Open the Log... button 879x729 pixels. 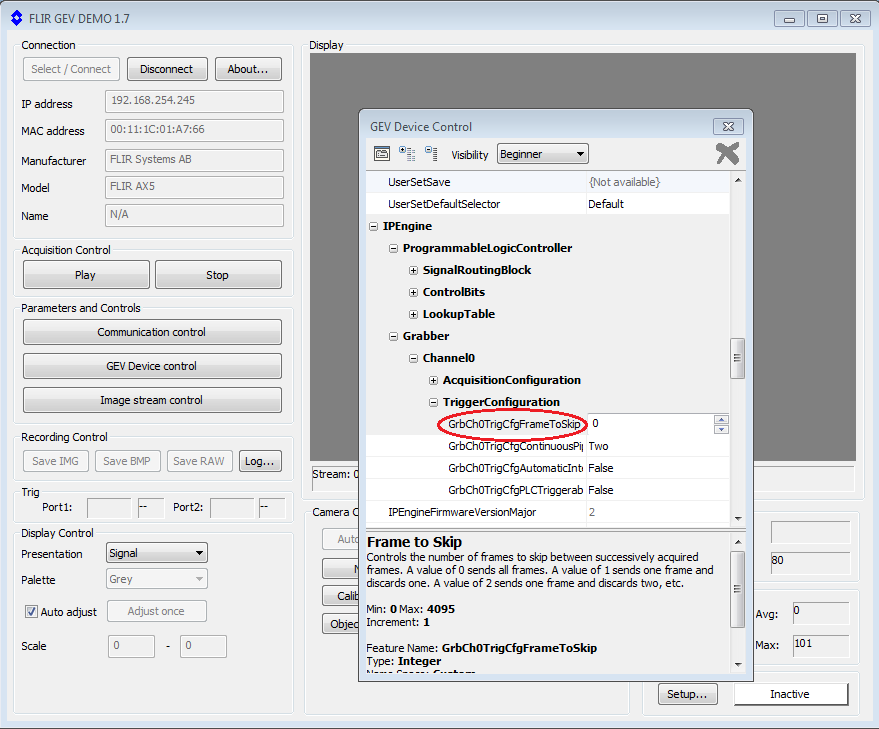tap(260, 461)
